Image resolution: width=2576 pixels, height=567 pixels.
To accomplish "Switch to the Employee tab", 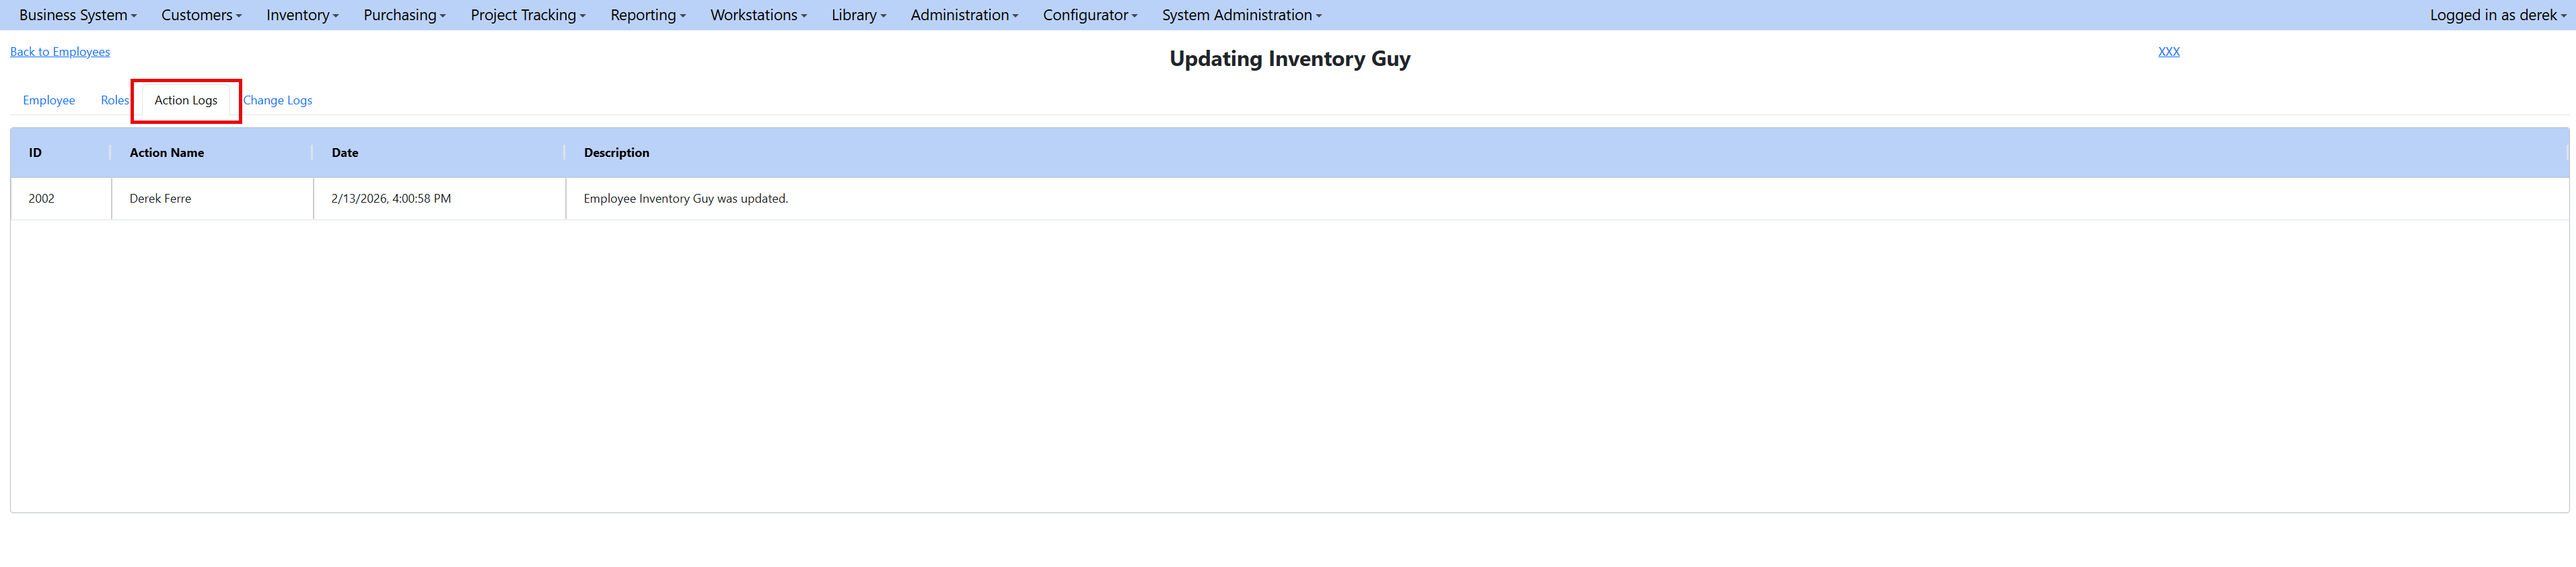I will tap(49, 100).
